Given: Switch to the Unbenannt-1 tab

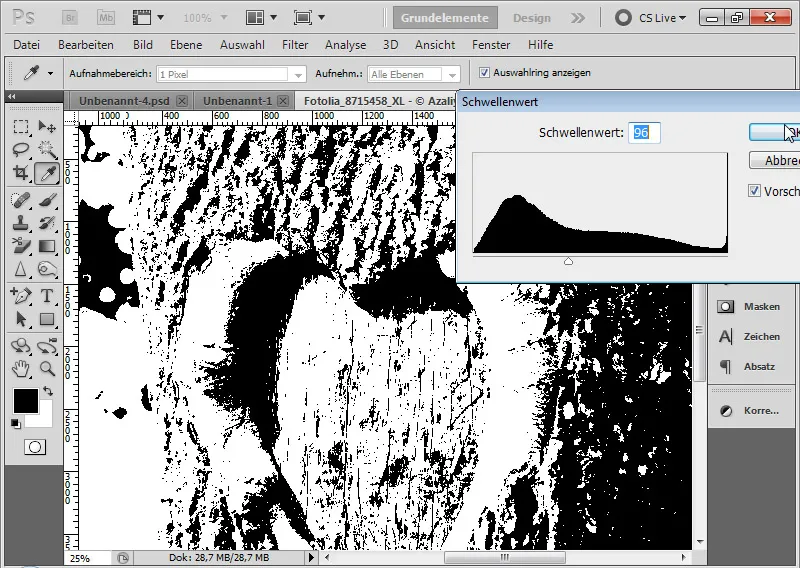Looking at the screenshot, I should click(237, 101).
